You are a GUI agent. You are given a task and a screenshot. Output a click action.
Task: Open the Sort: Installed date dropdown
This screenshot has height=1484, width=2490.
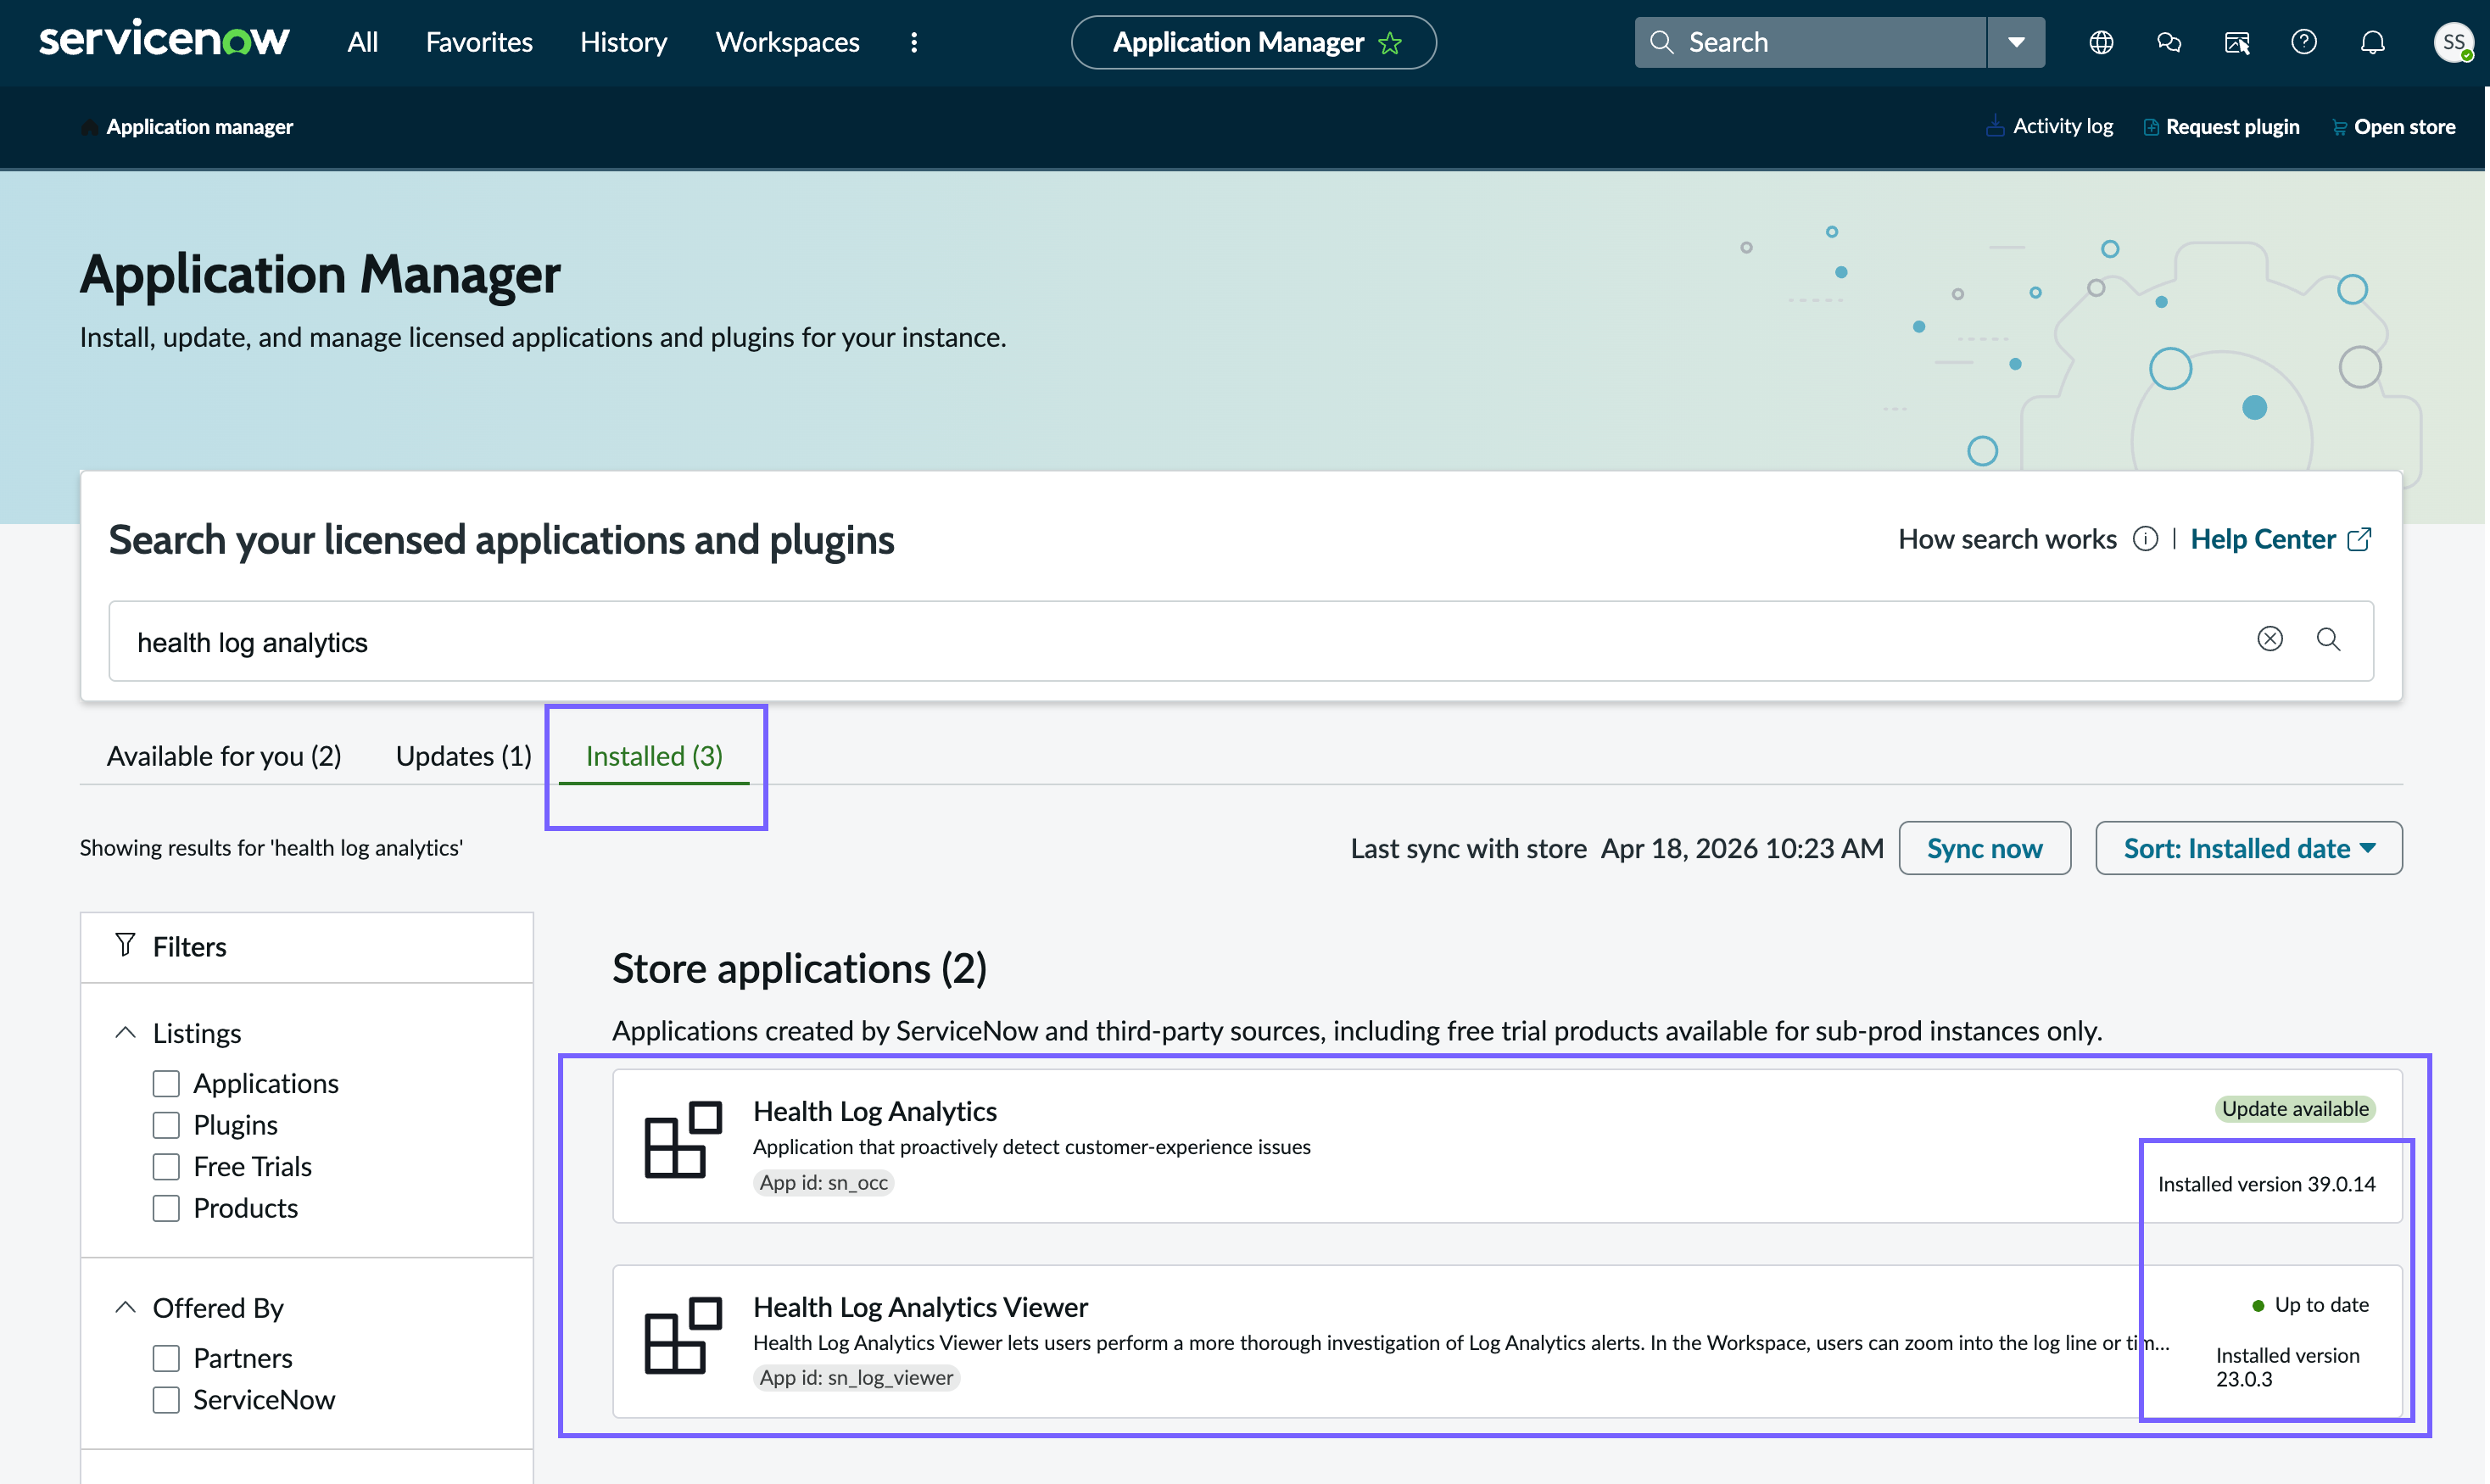(x=2248, y=848)
